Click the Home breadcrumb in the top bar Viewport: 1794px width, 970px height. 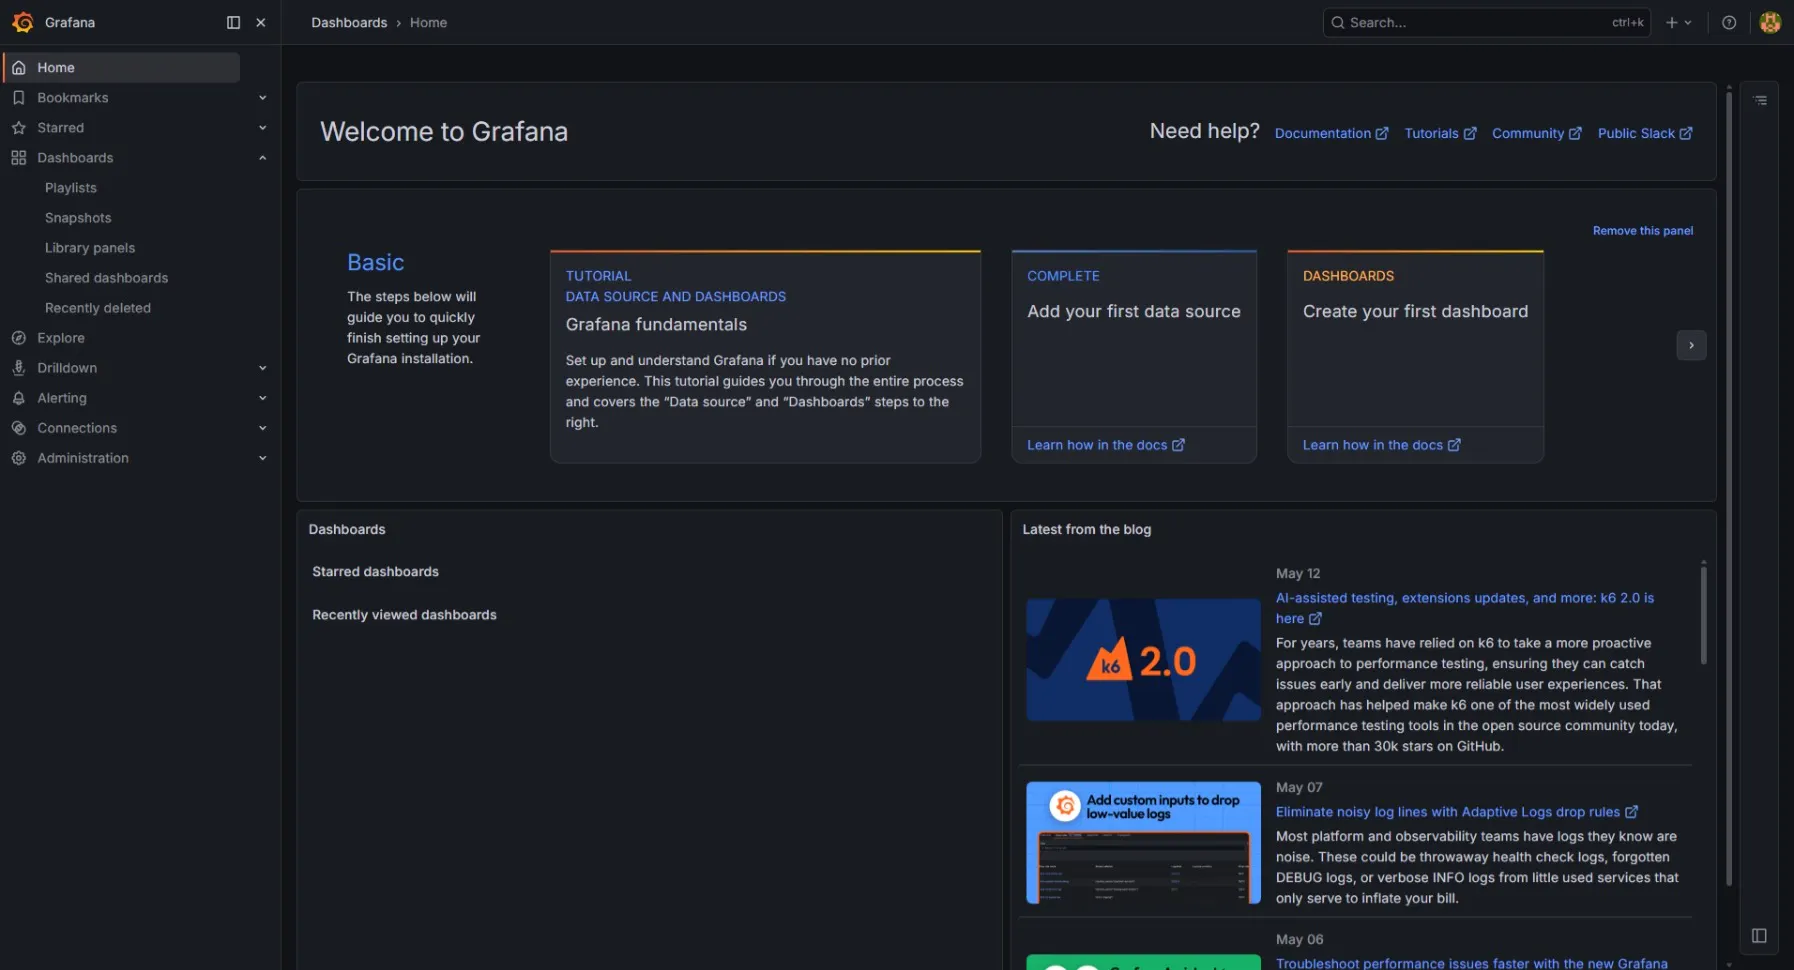click(428, 22)
